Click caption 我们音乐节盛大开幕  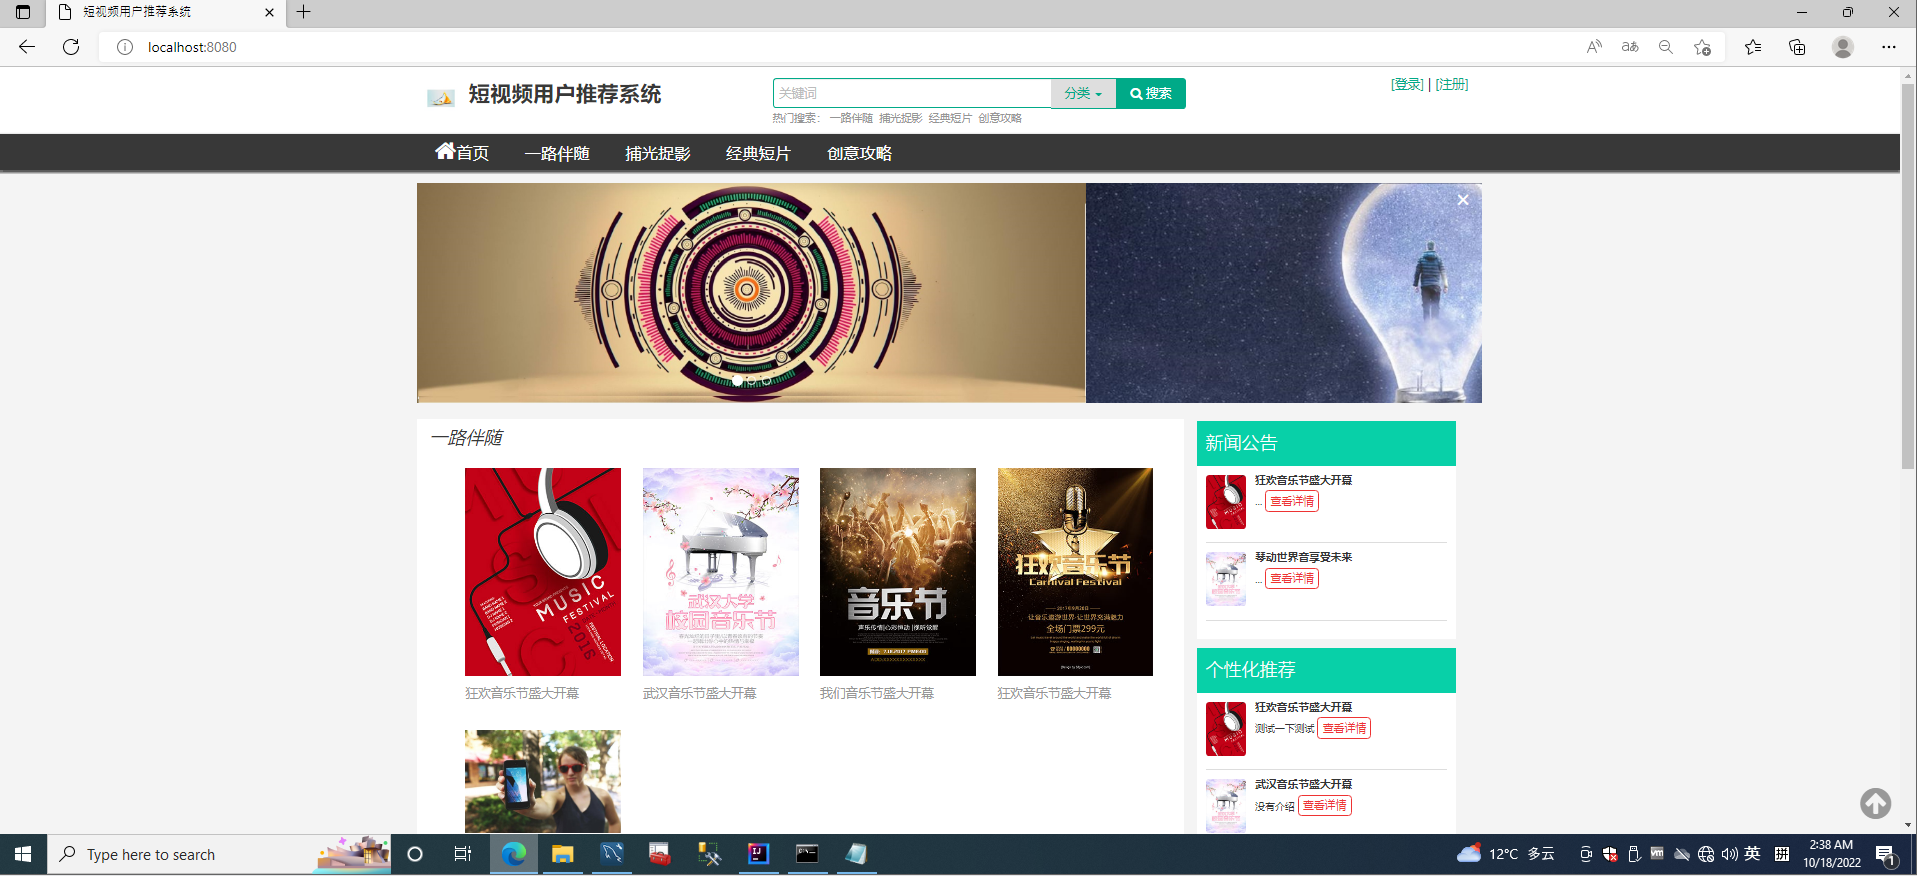pos(877,693)
